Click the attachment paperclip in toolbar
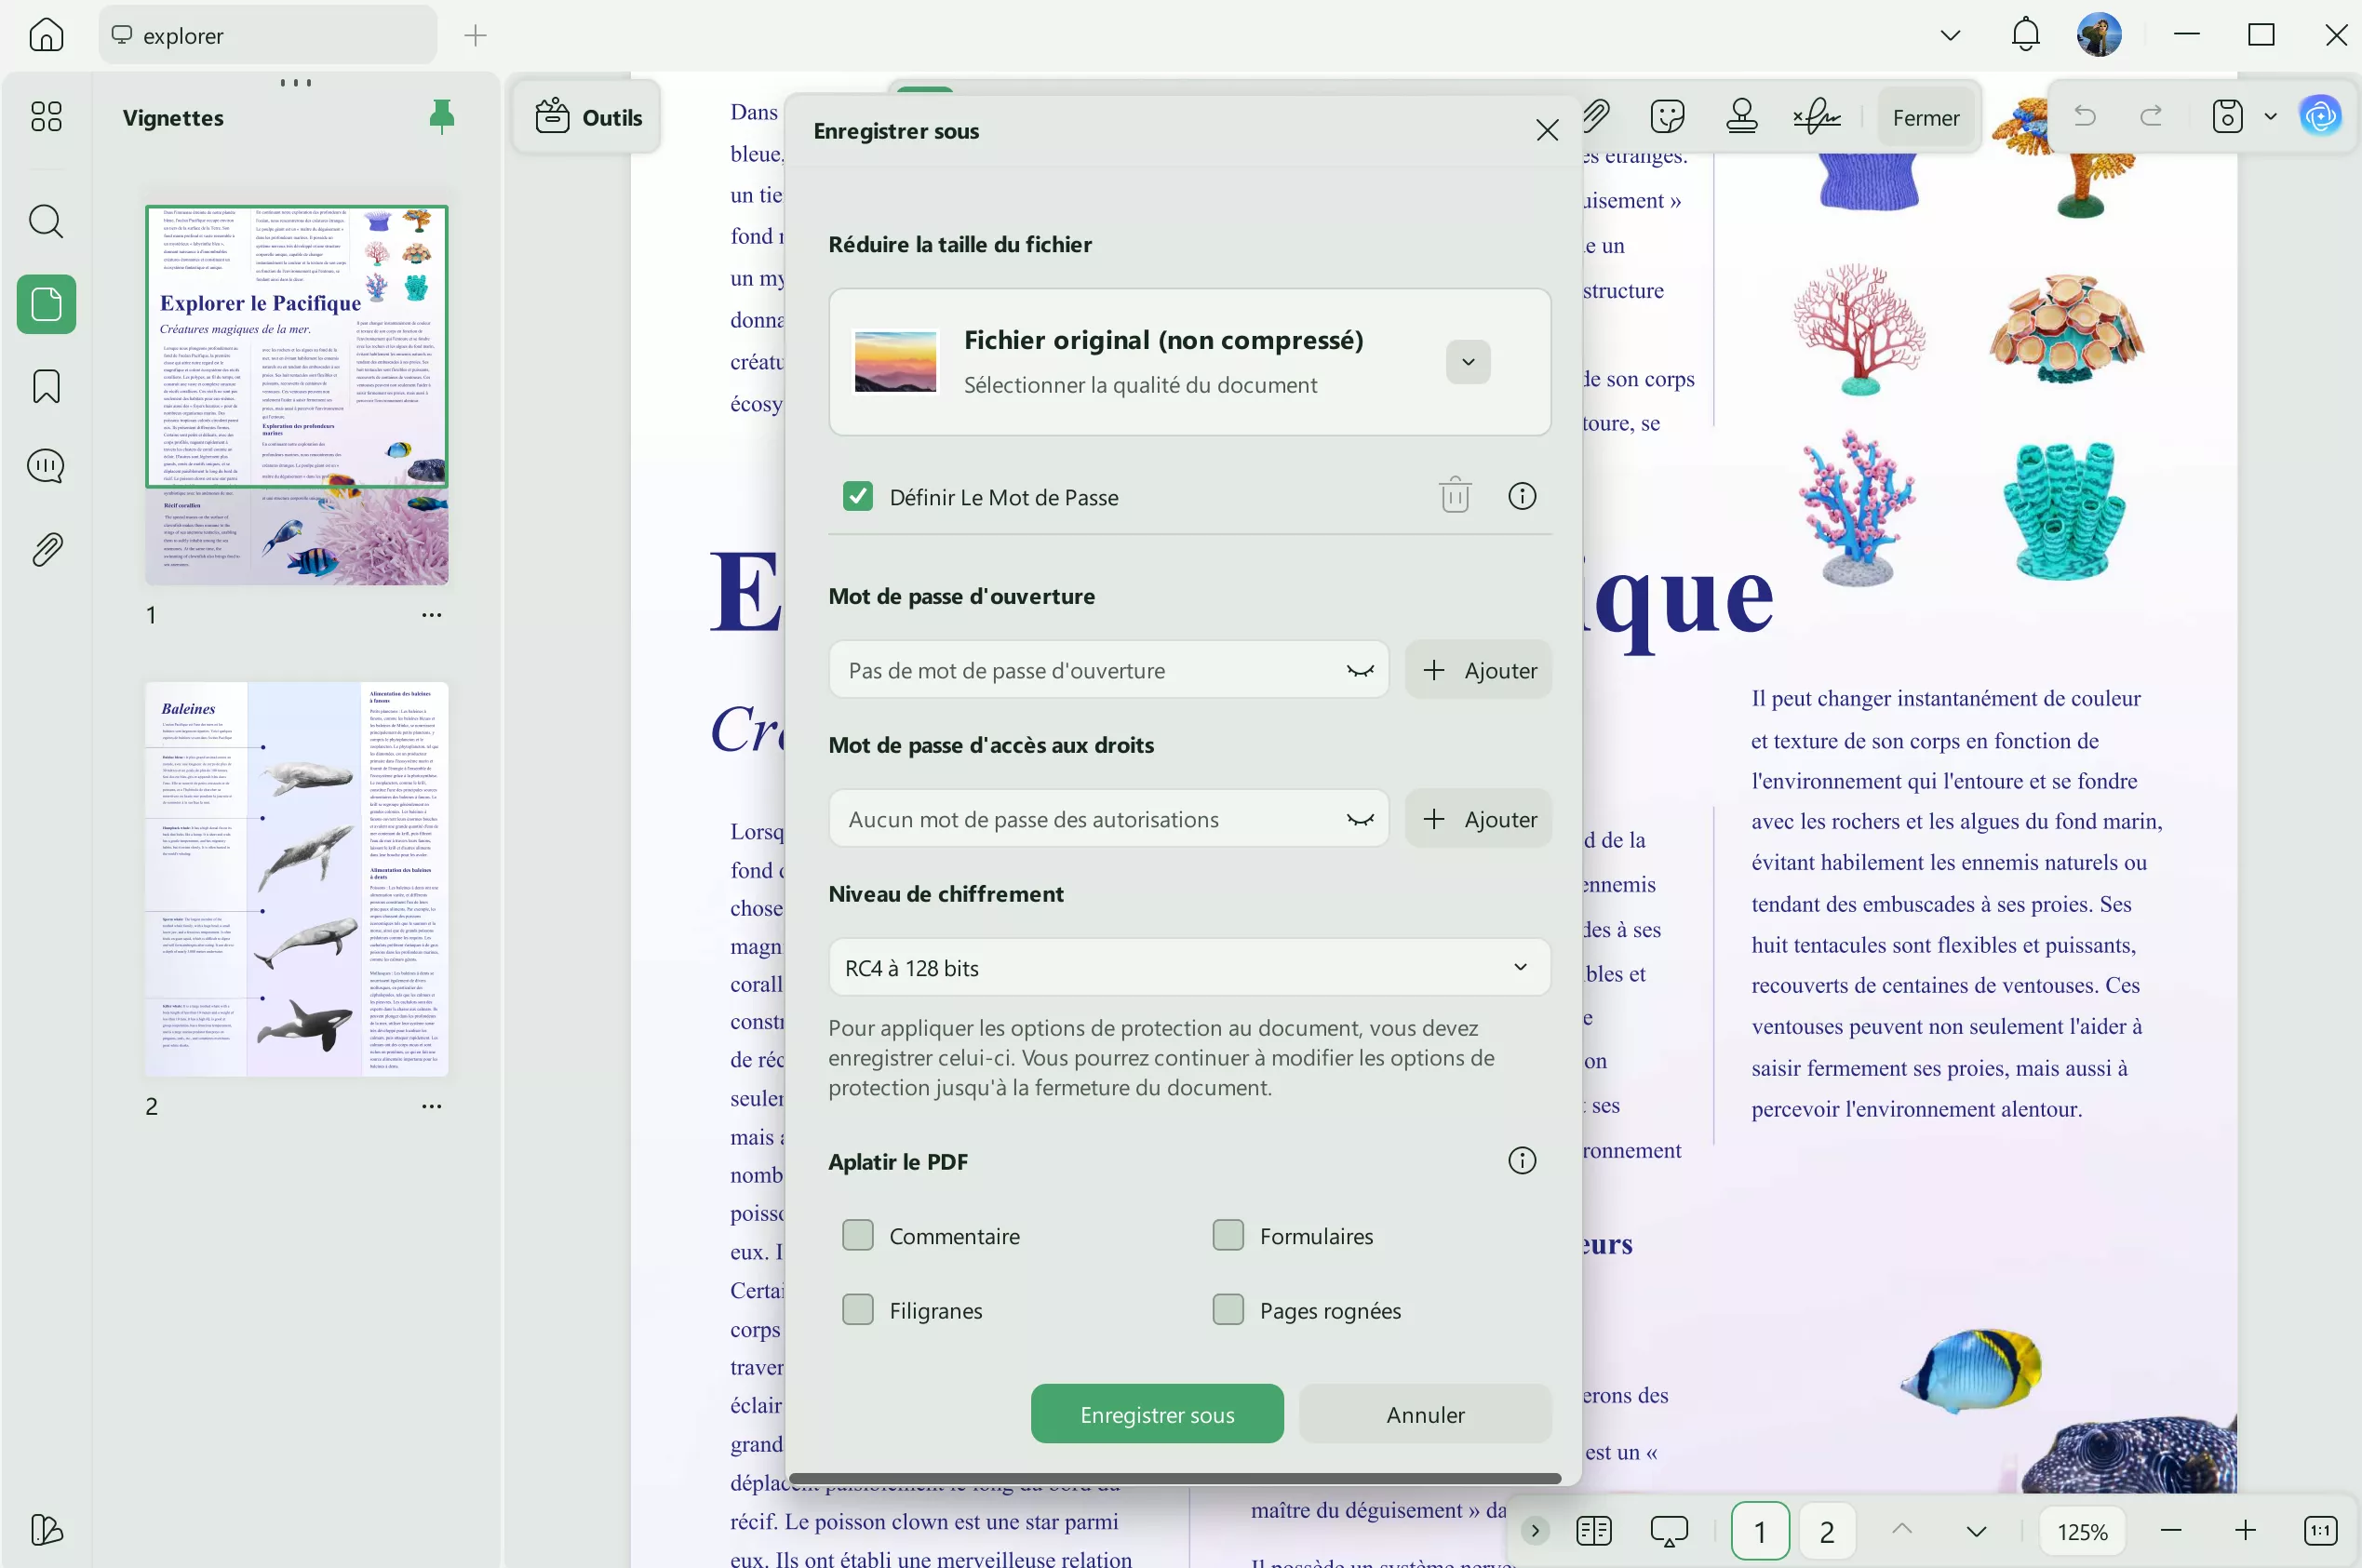 pyautogui.click(x=1597, y=117)
